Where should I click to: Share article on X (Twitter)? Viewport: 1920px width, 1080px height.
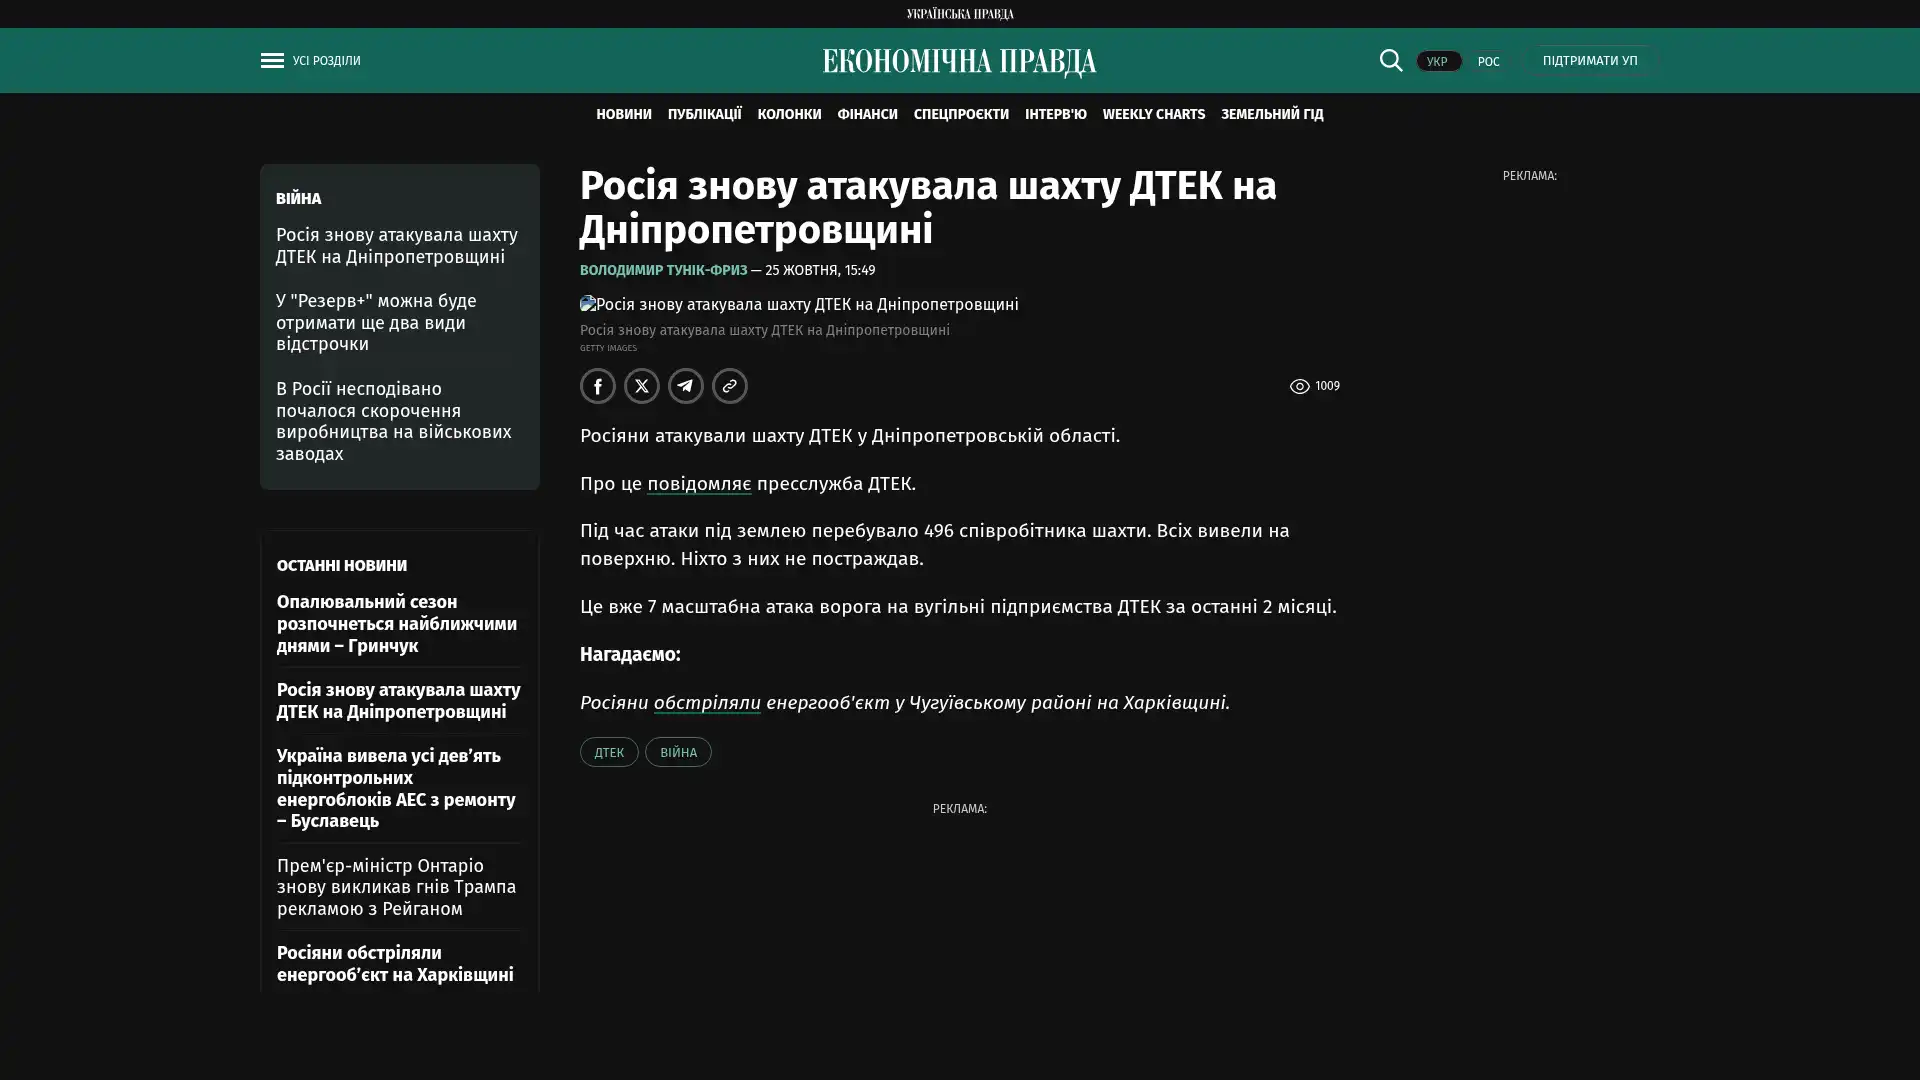[x=642, y=386]
